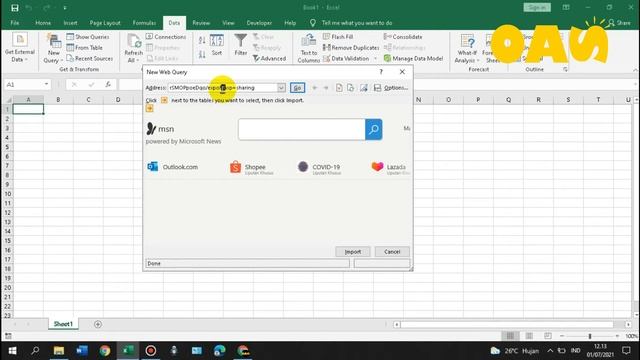
Task: Click the Tell me what you want to do box
Action: point(351,23)
